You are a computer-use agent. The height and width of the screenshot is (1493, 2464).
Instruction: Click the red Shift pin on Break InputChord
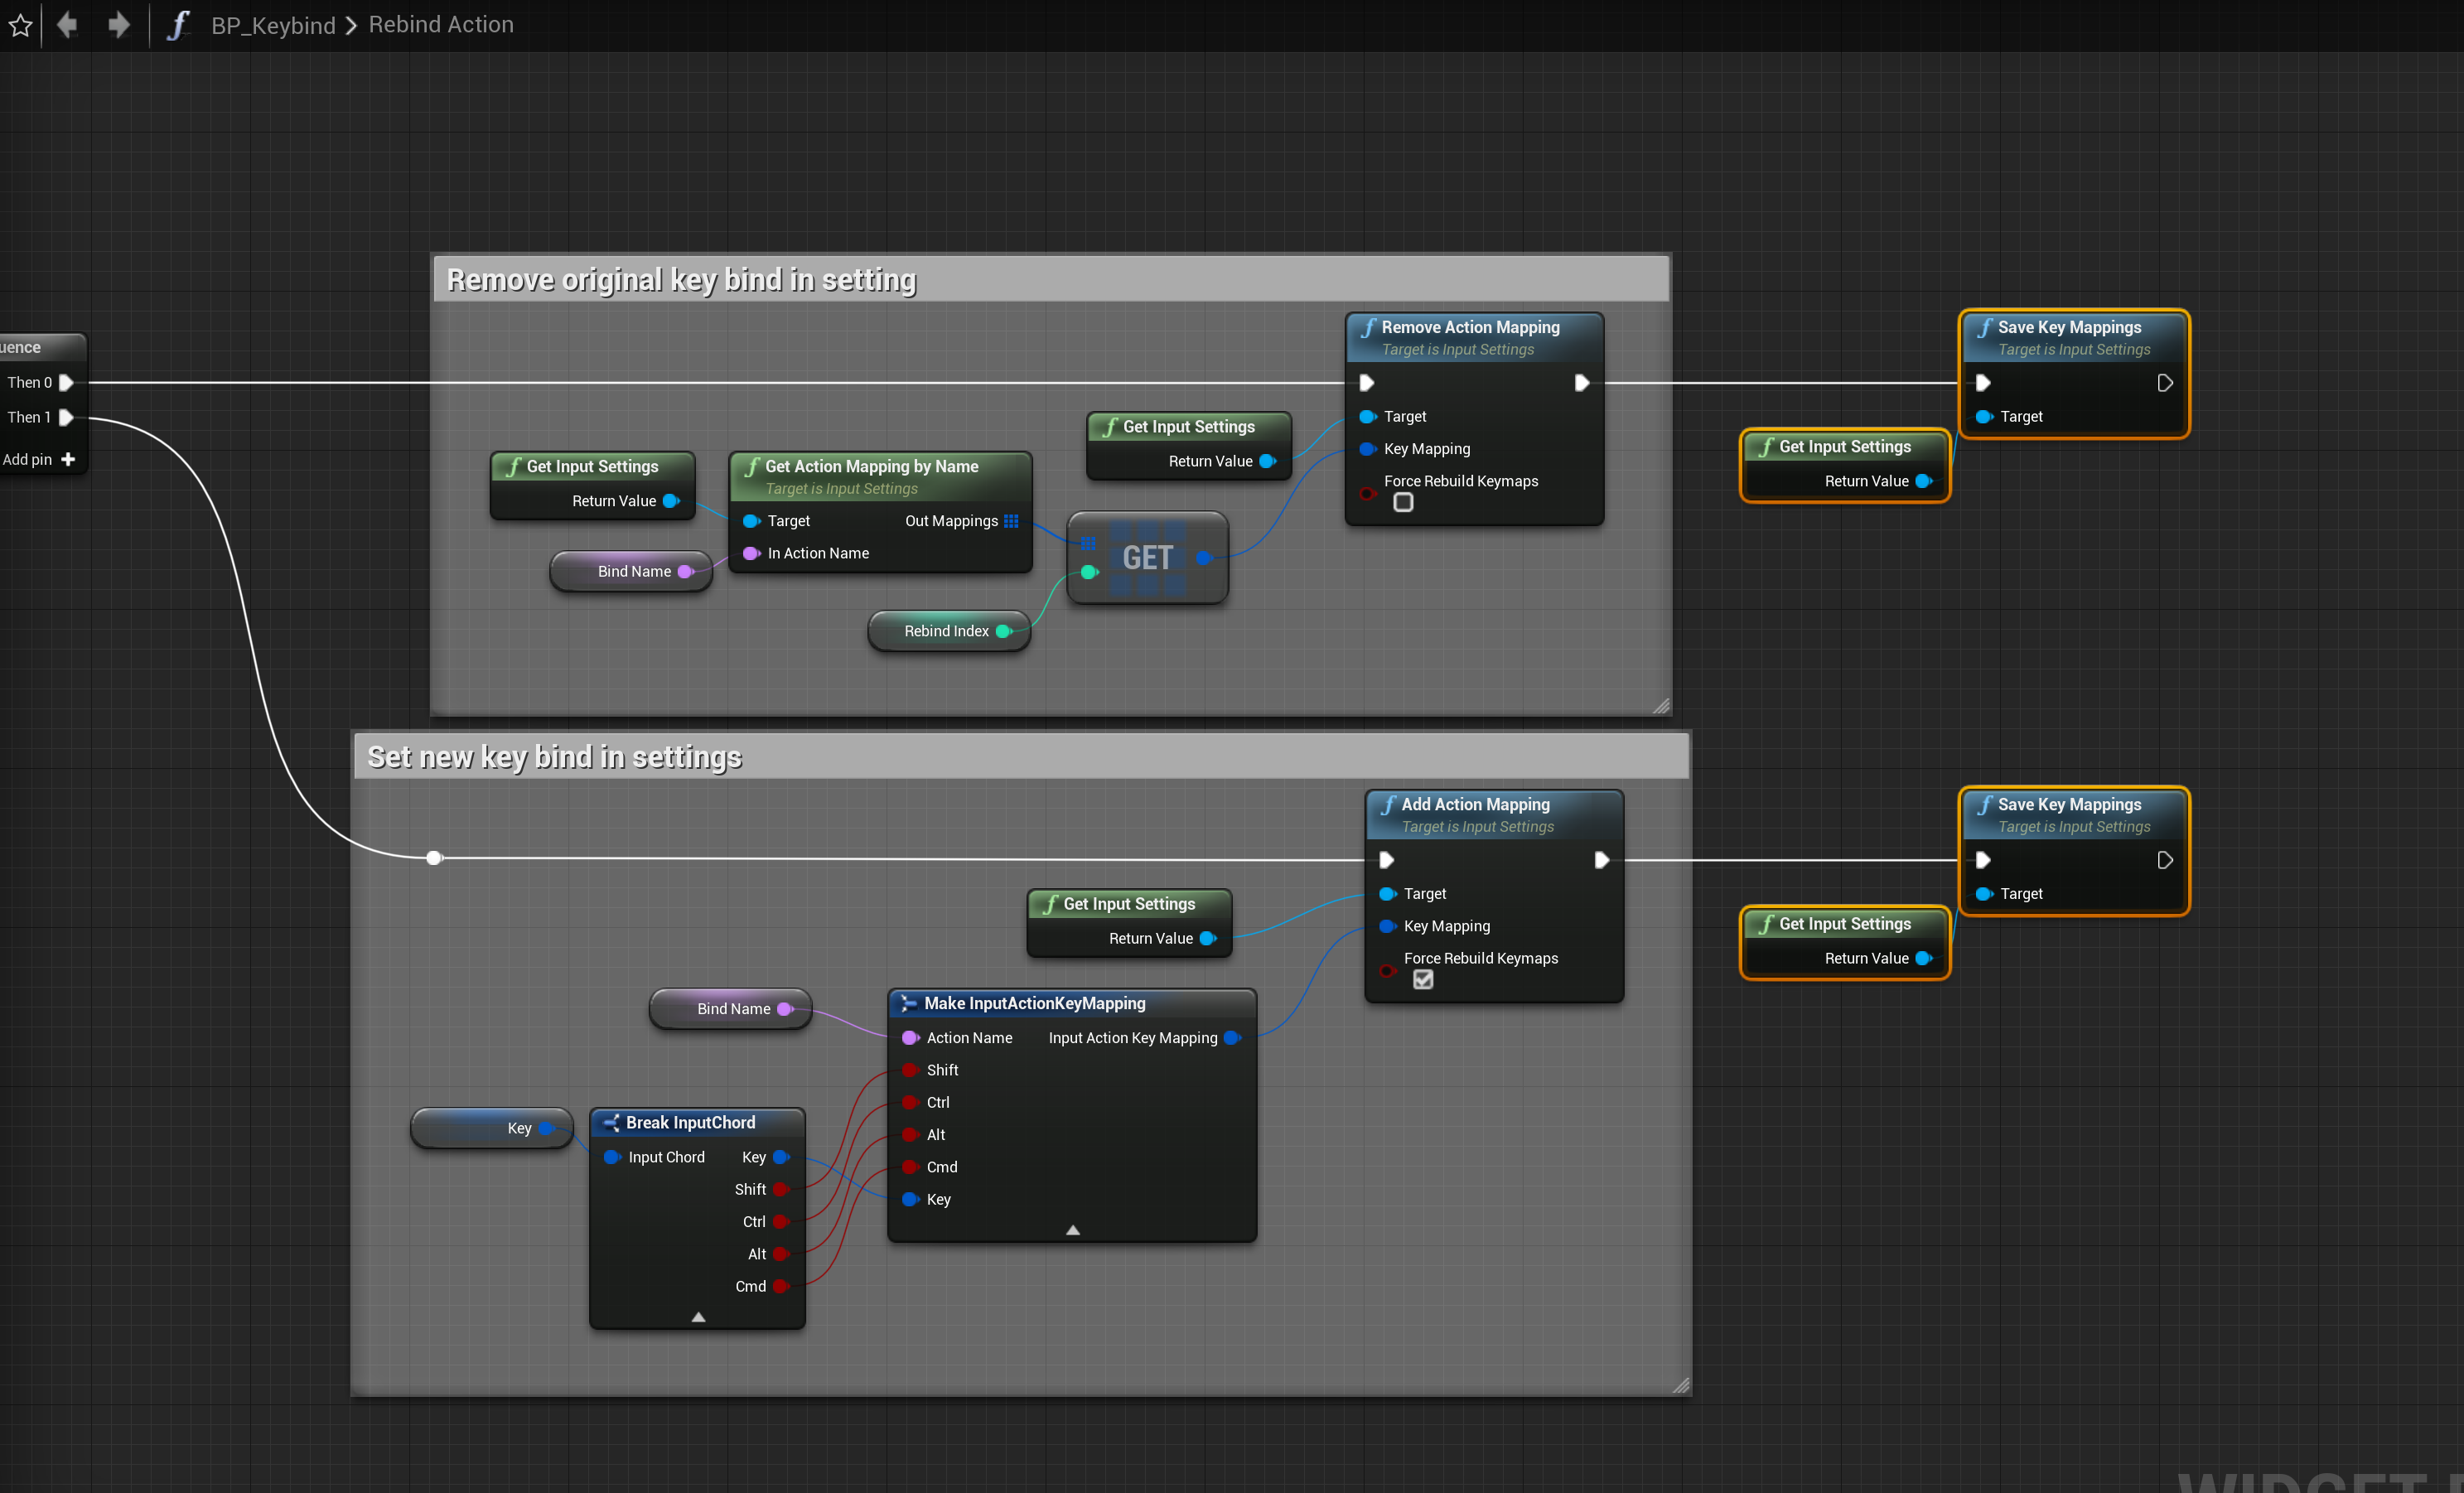781,1189
